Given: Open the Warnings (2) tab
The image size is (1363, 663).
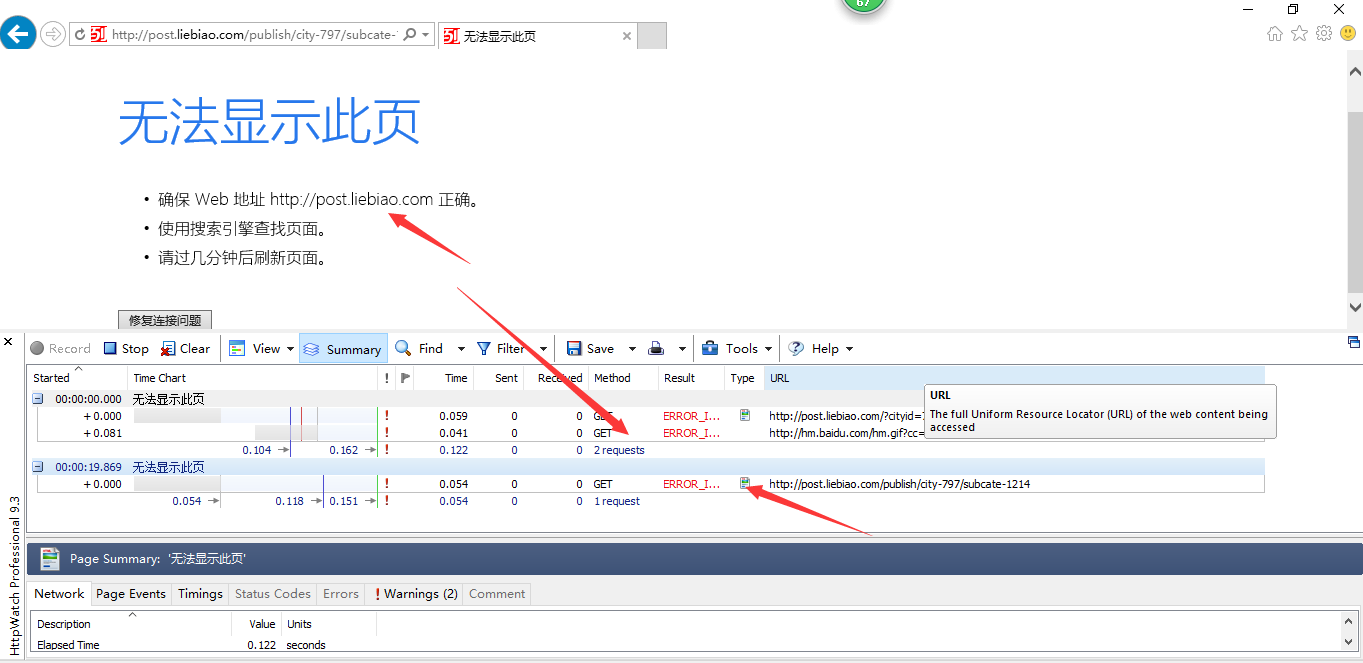Looking at the screenshot, I should 416,594.
